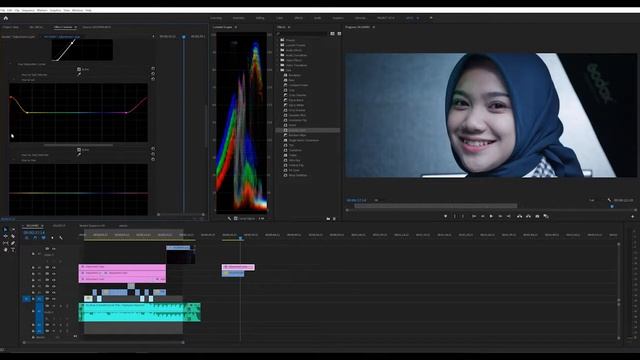Collapse Hue Saturation Curves section

coord(11,64)
